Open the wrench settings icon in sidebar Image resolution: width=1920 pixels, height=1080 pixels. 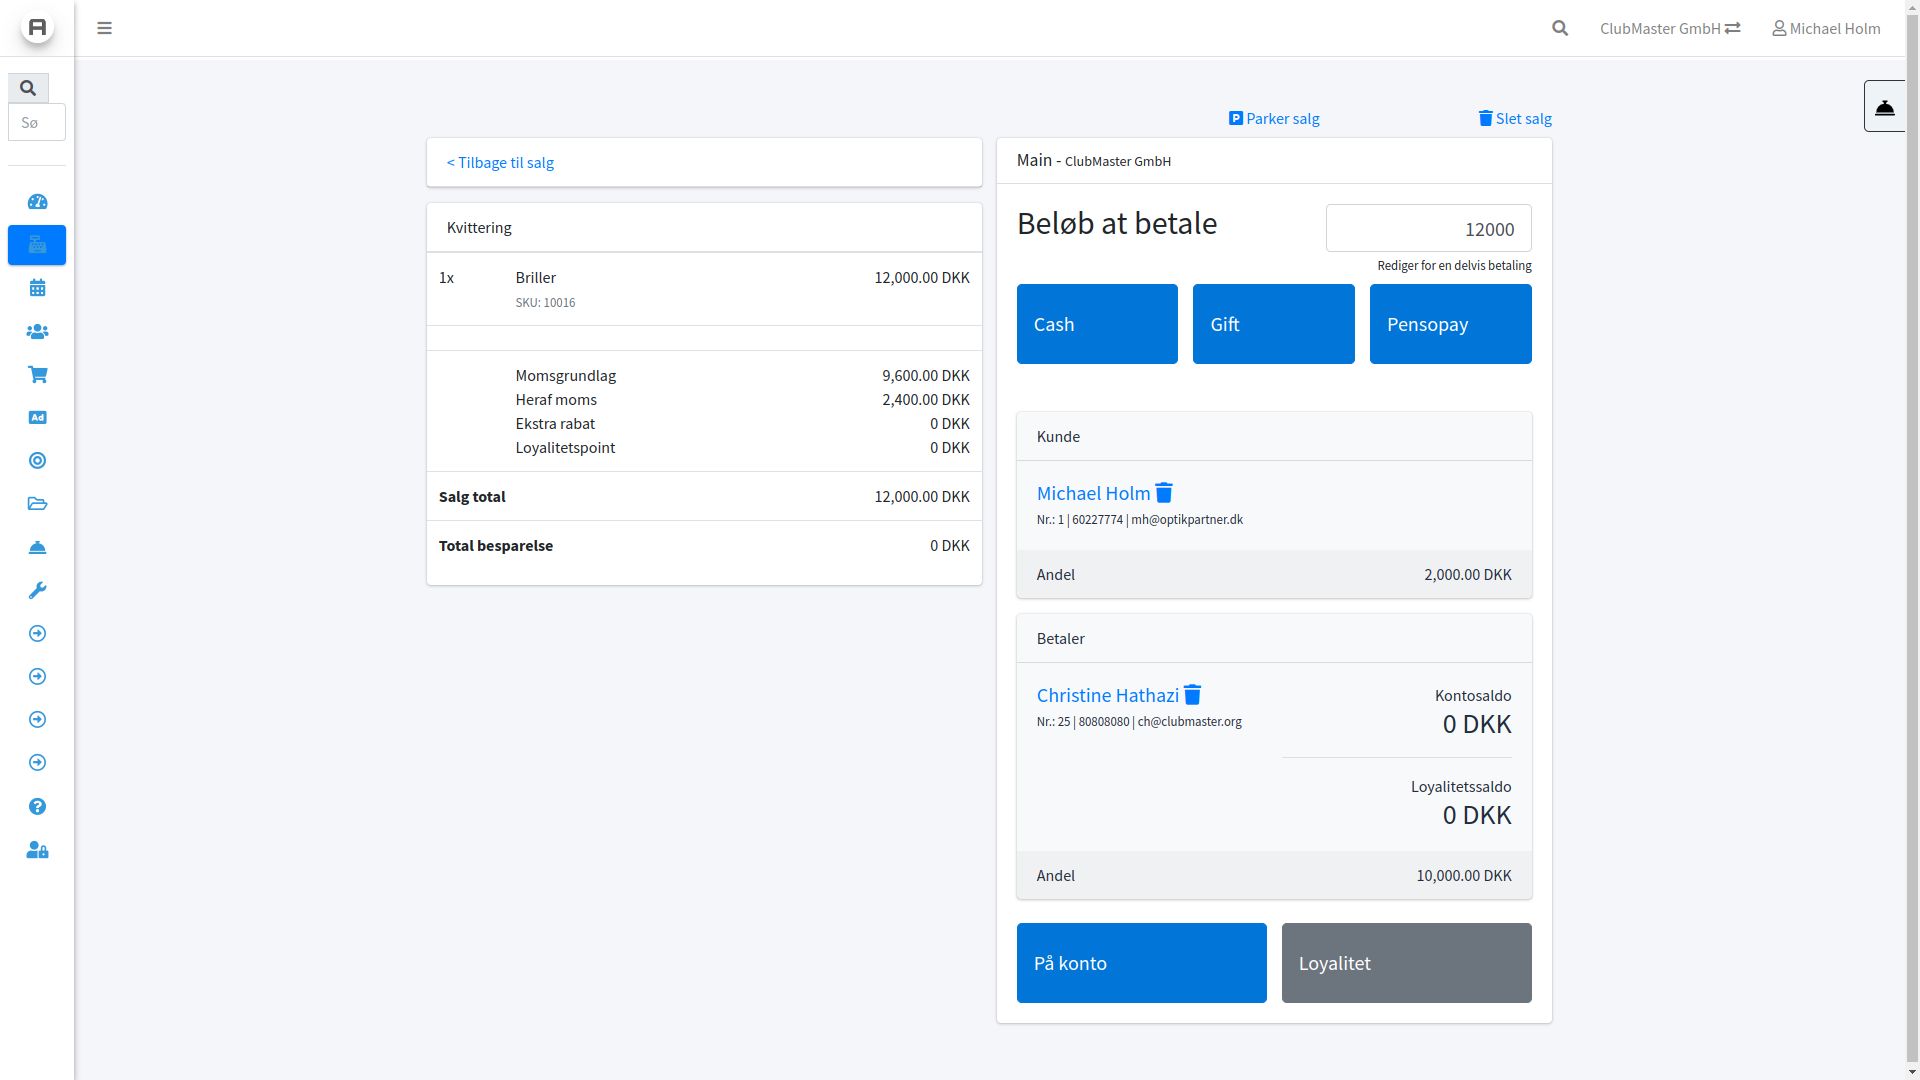click(x=37, y=591)
